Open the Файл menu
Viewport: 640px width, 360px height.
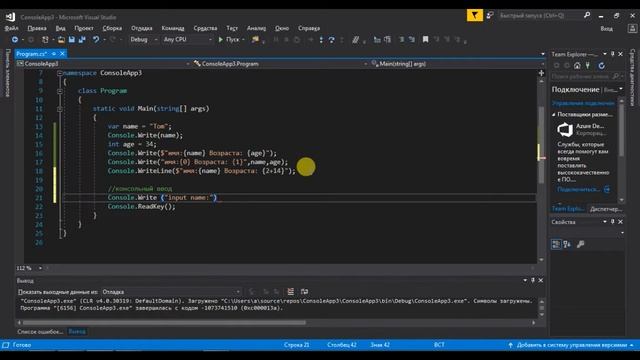click(x=11, y=28)
